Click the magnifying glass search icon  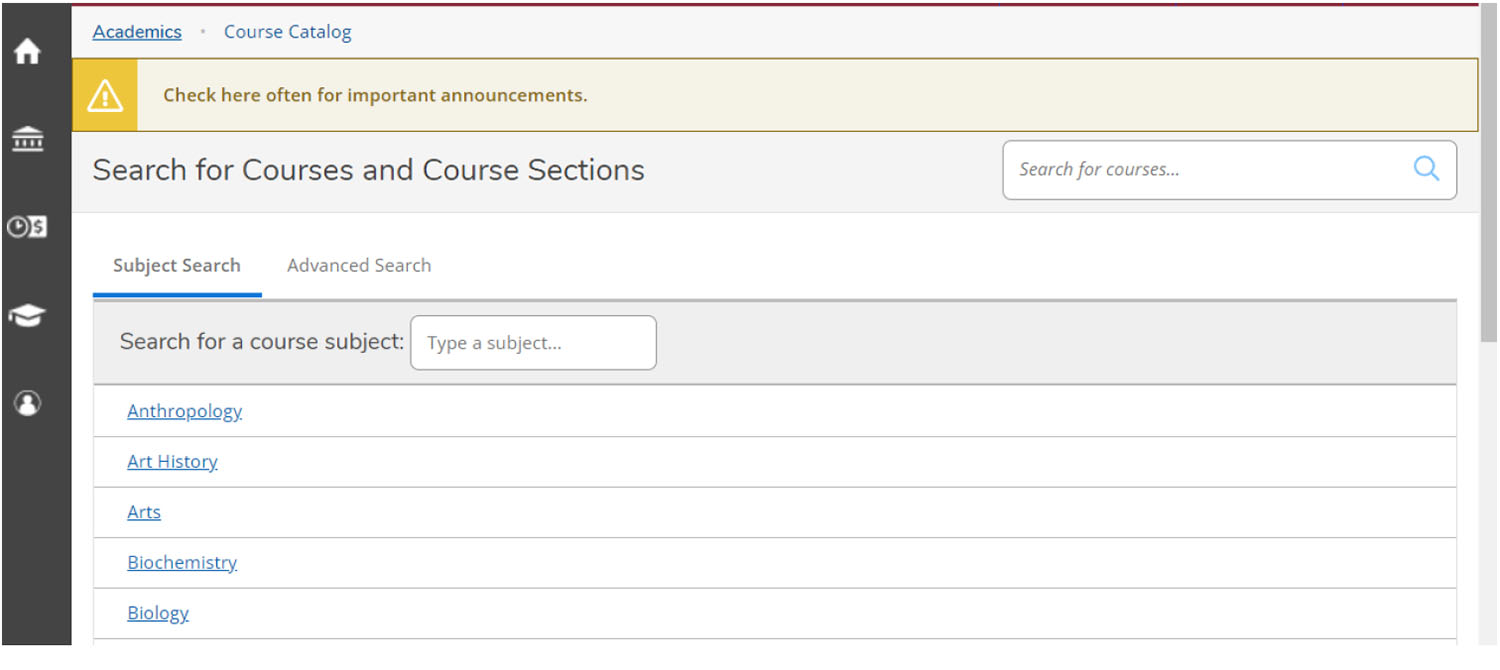(1426, 169)
